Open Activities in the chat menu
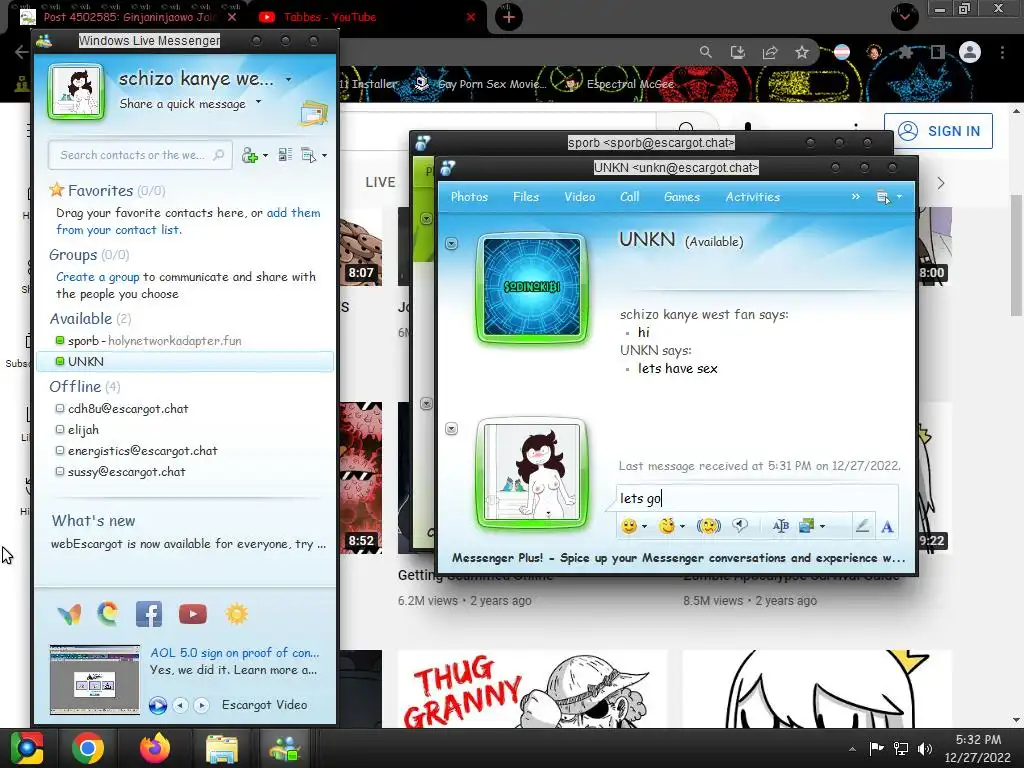The image size is (1024, 768). (x=753, y=197)
